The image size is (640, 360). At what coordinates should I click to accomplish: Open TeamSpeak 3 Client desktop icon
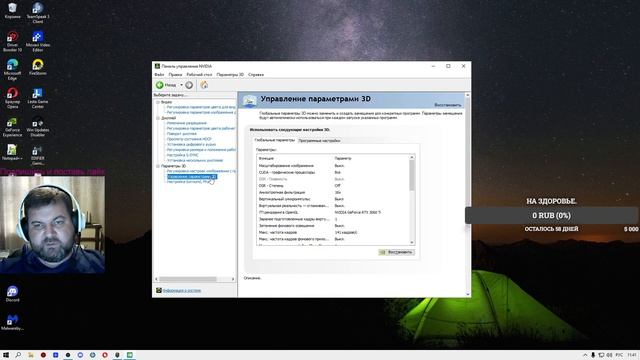point(38,12)
